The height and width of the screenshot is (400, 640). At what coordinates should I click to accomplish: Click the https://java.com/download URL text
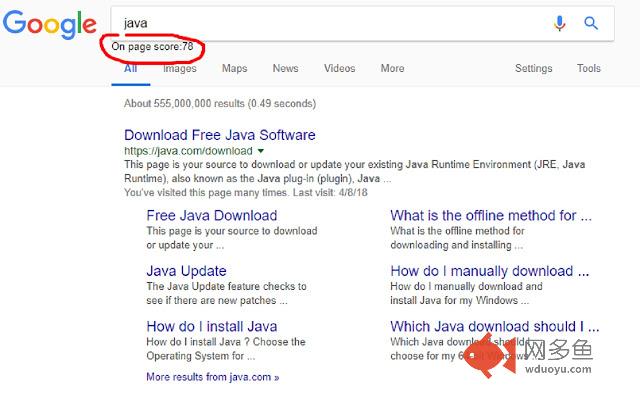[x=188, y=151]
